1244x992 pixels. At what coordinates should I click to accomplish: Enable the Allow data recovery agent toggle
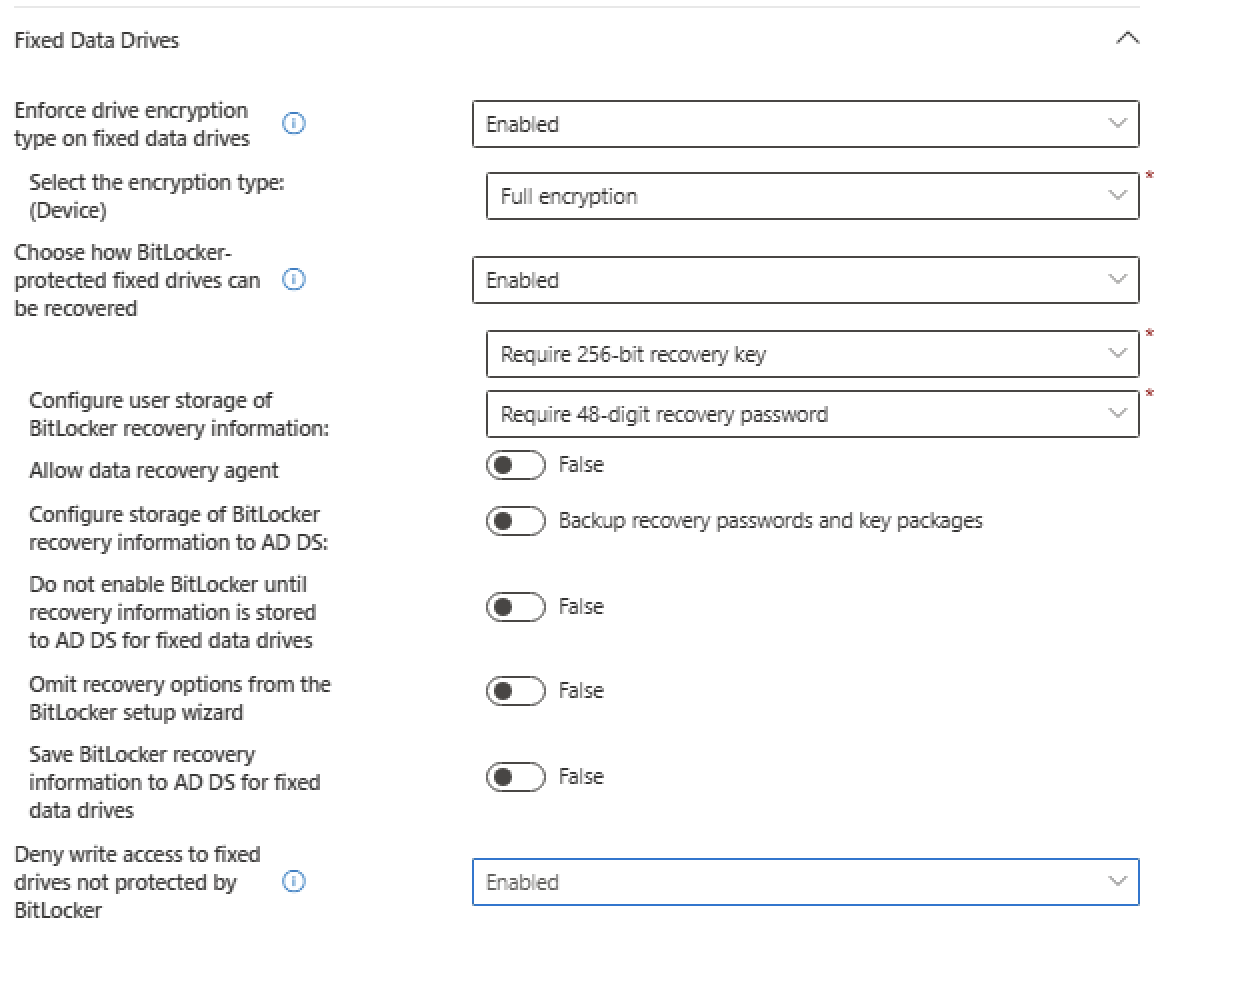[515, 464]
